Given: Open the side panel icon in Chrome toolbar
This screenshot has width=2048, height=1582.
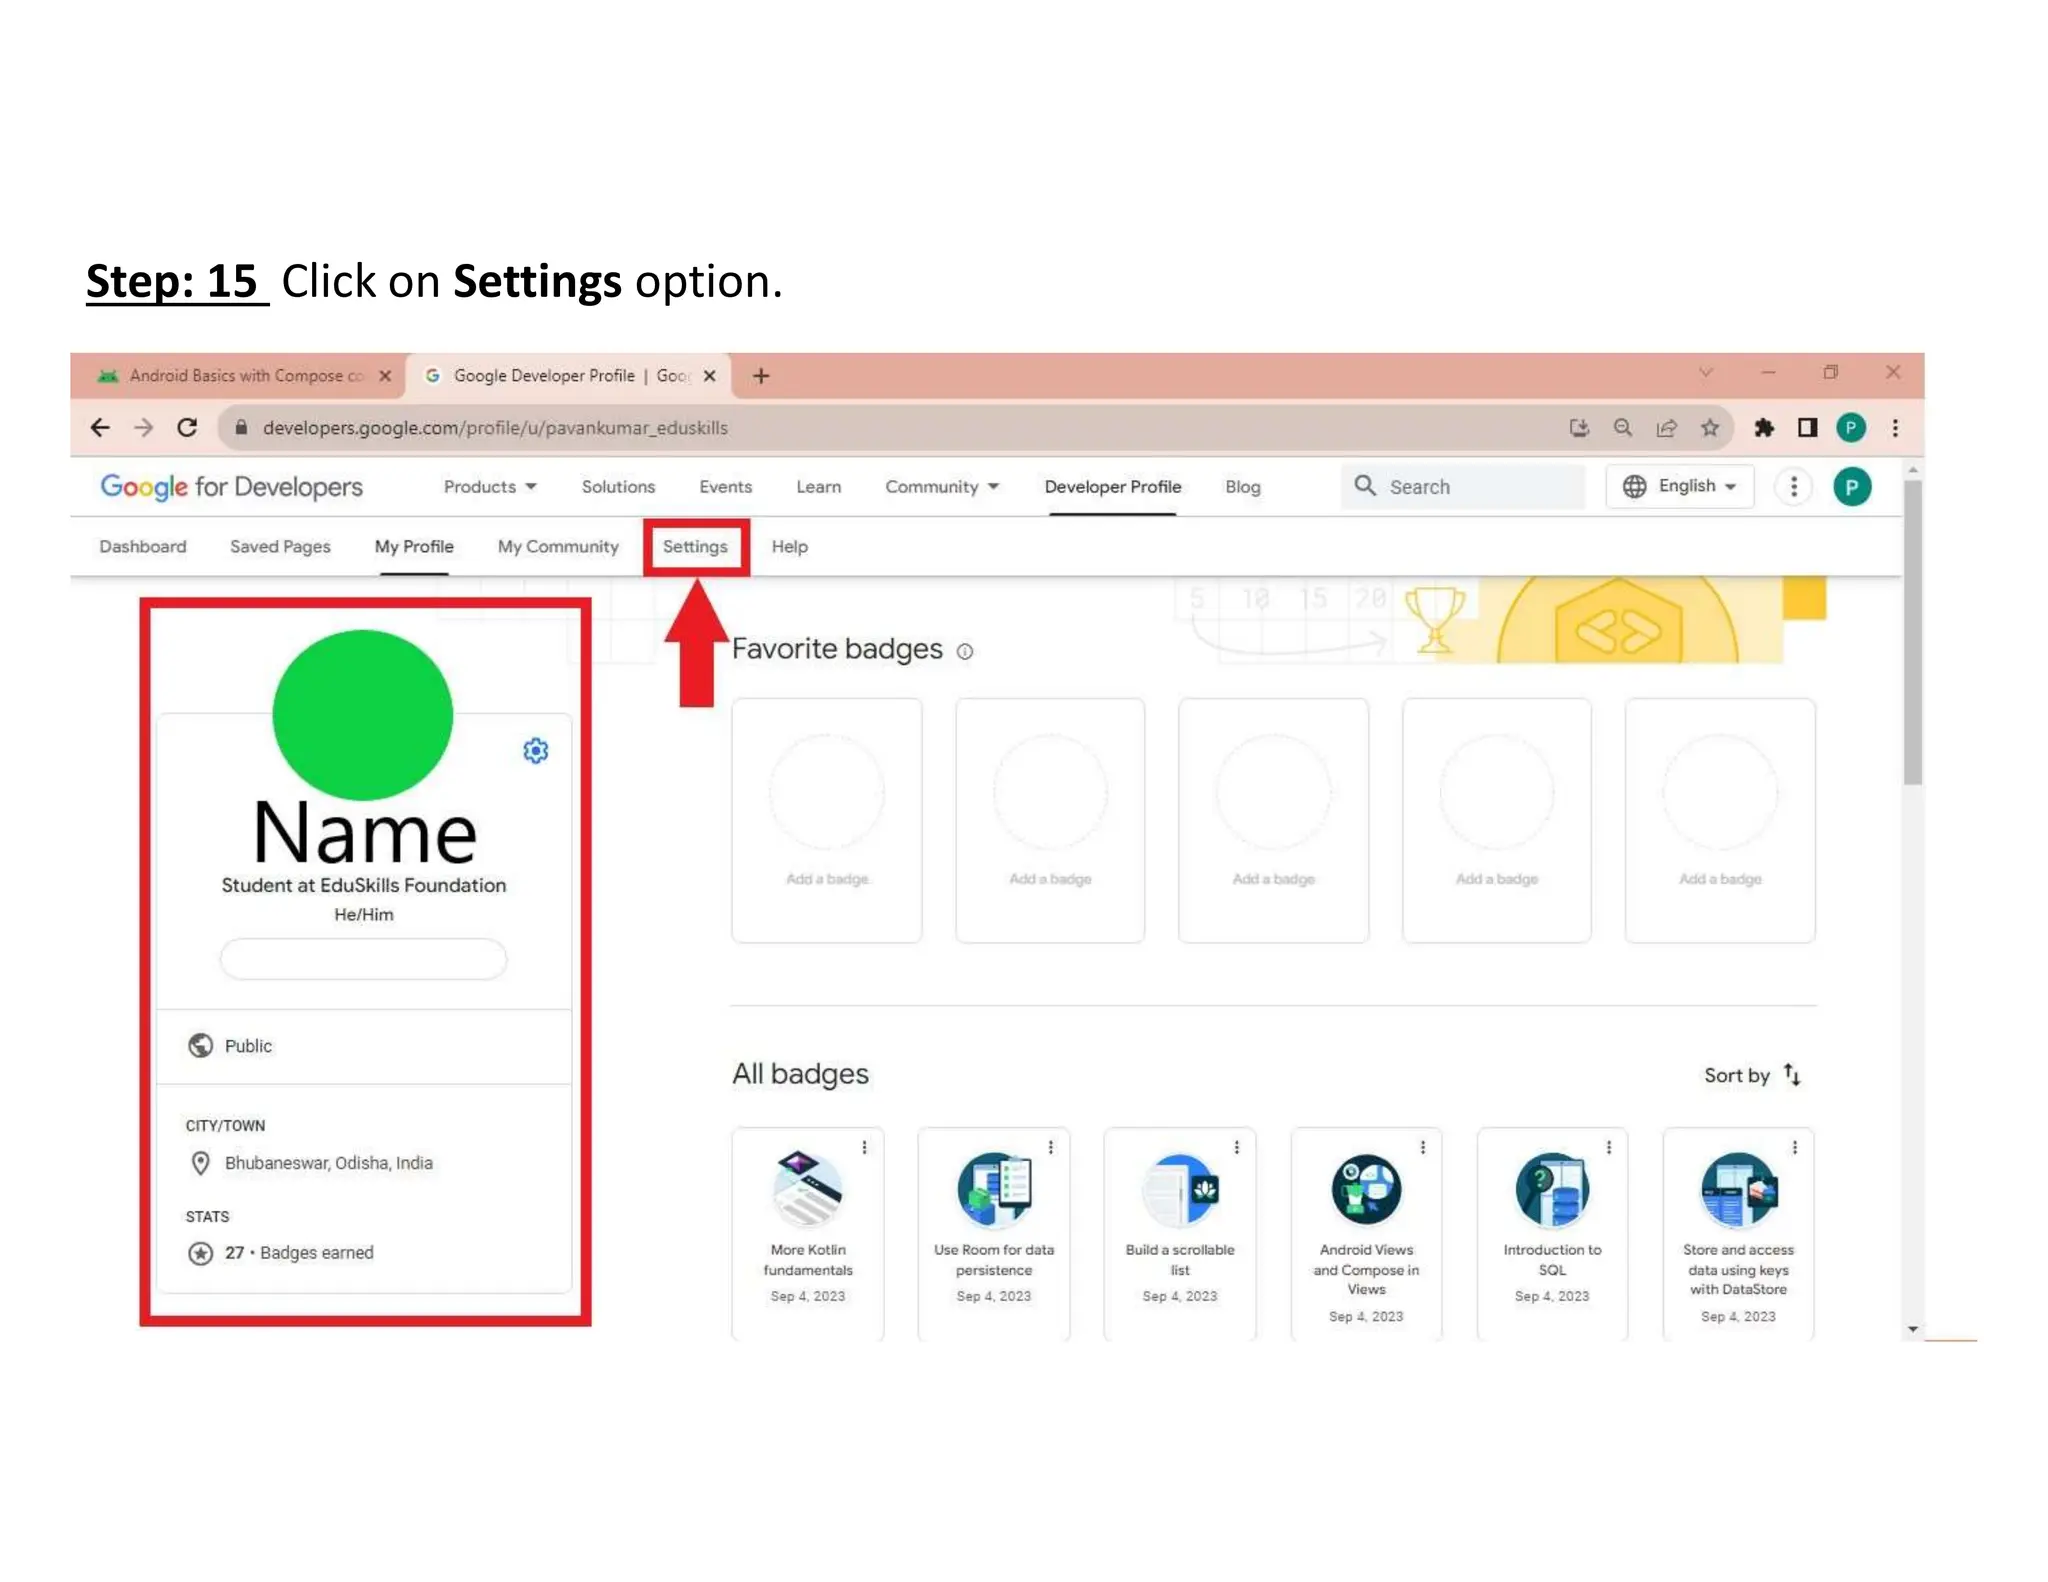Looking at the screenshot, I should pos(1807,428).
